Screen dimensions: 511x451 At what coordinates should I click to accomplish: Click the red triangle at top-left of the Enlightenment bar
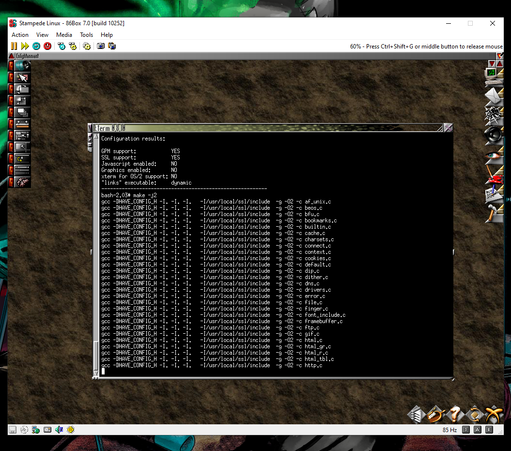(11, 56)
